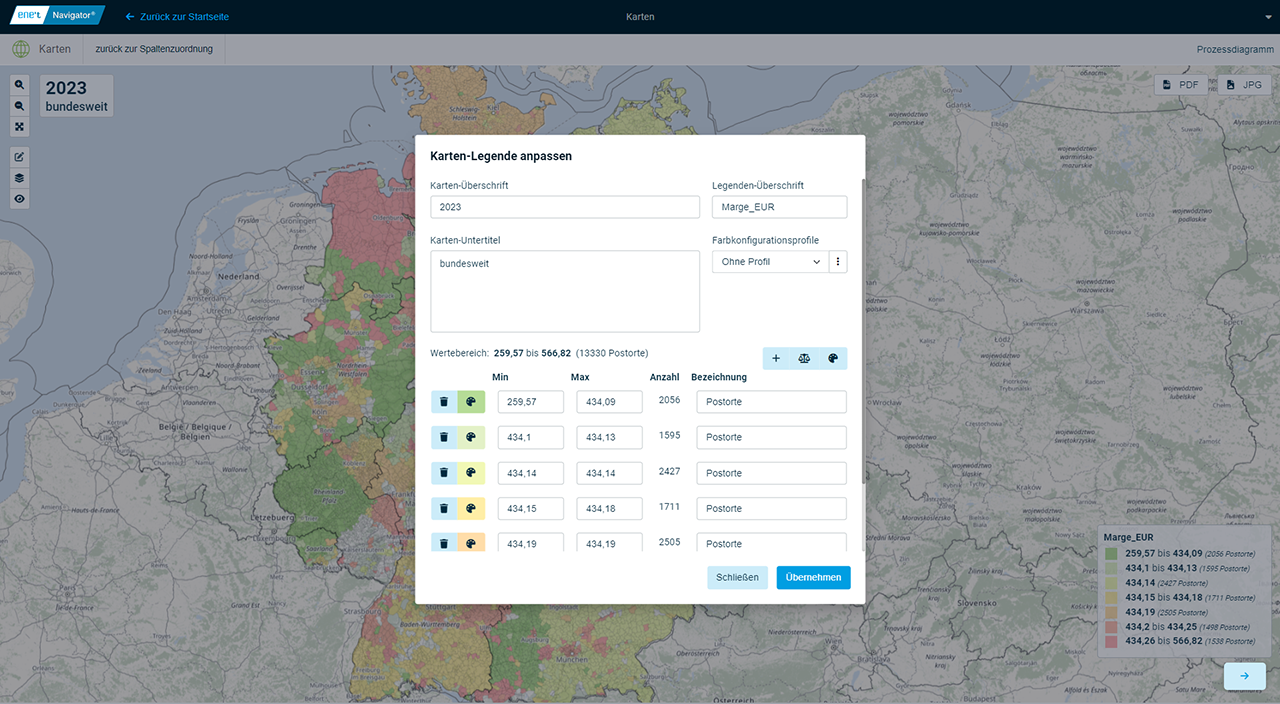Image resolution: width=1280 pixels, height=704 pixels.
Task: Open the map edit pencil icon
Action: (20, 157)
